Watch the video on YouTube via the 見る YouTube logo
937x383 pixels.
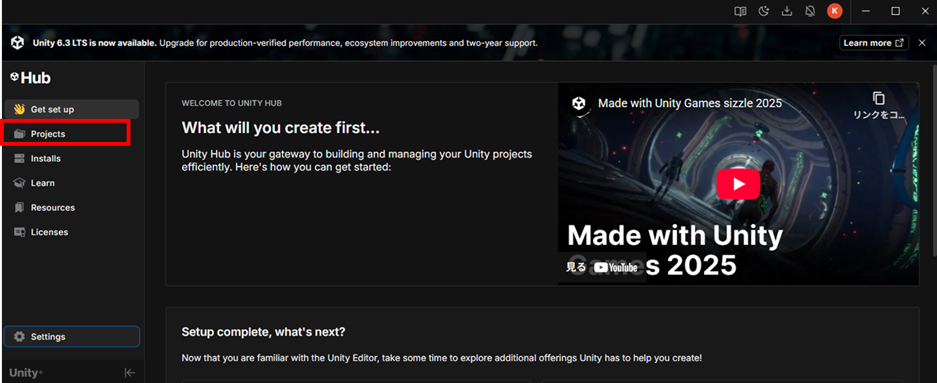[601, 268]
